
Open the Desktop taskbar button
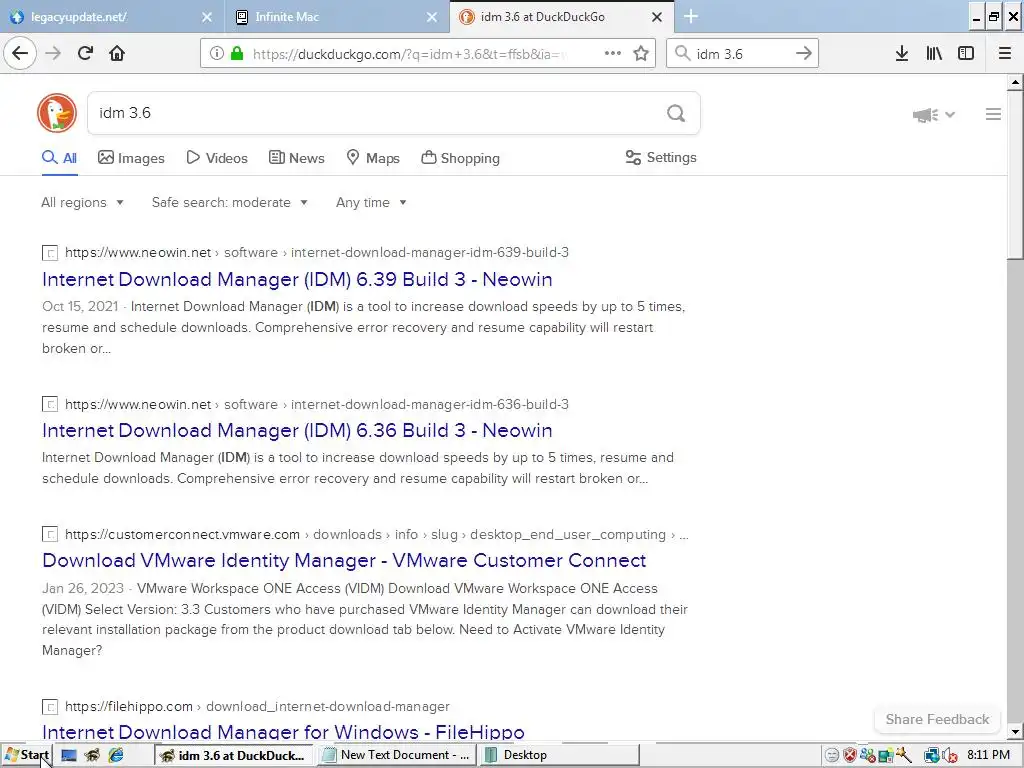[x=560, y=756]
